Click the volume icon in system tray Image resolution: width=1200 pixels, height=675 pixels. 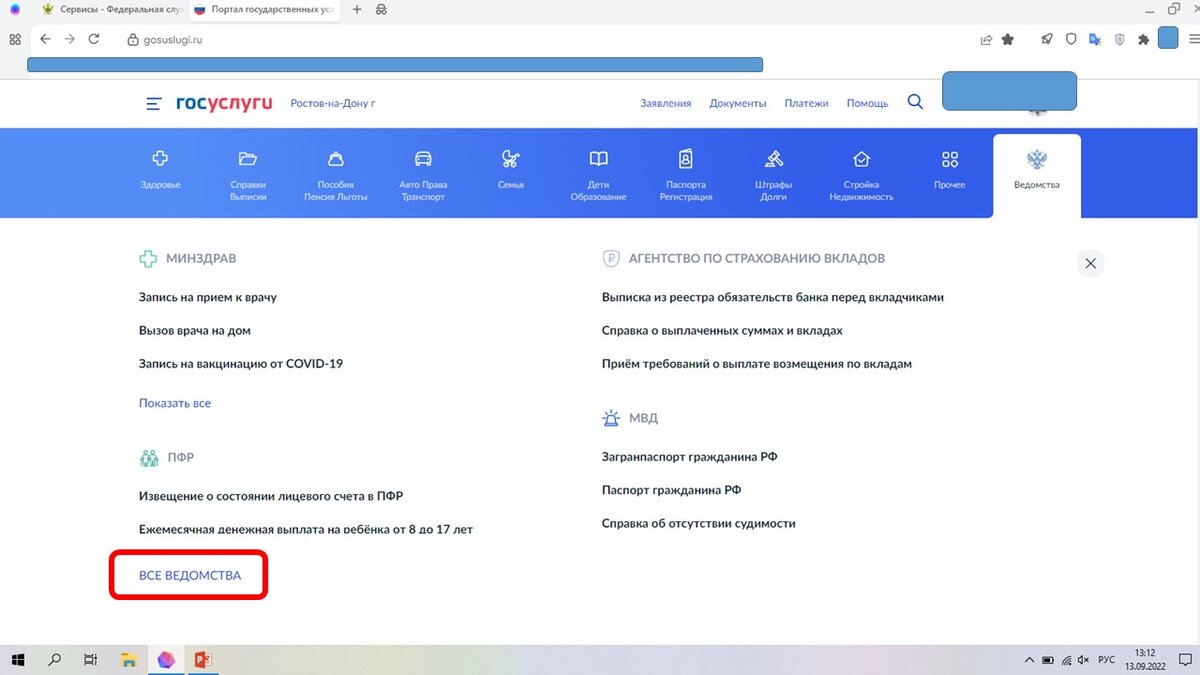(1083, 660)
